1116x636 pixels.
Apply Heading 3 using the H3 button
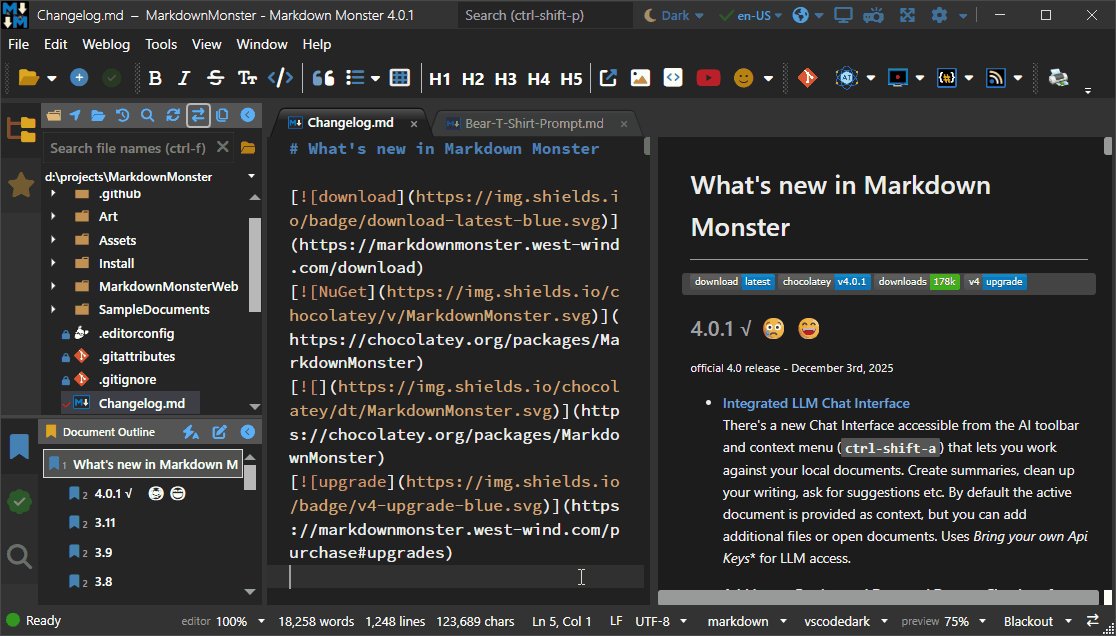[505, 78]
